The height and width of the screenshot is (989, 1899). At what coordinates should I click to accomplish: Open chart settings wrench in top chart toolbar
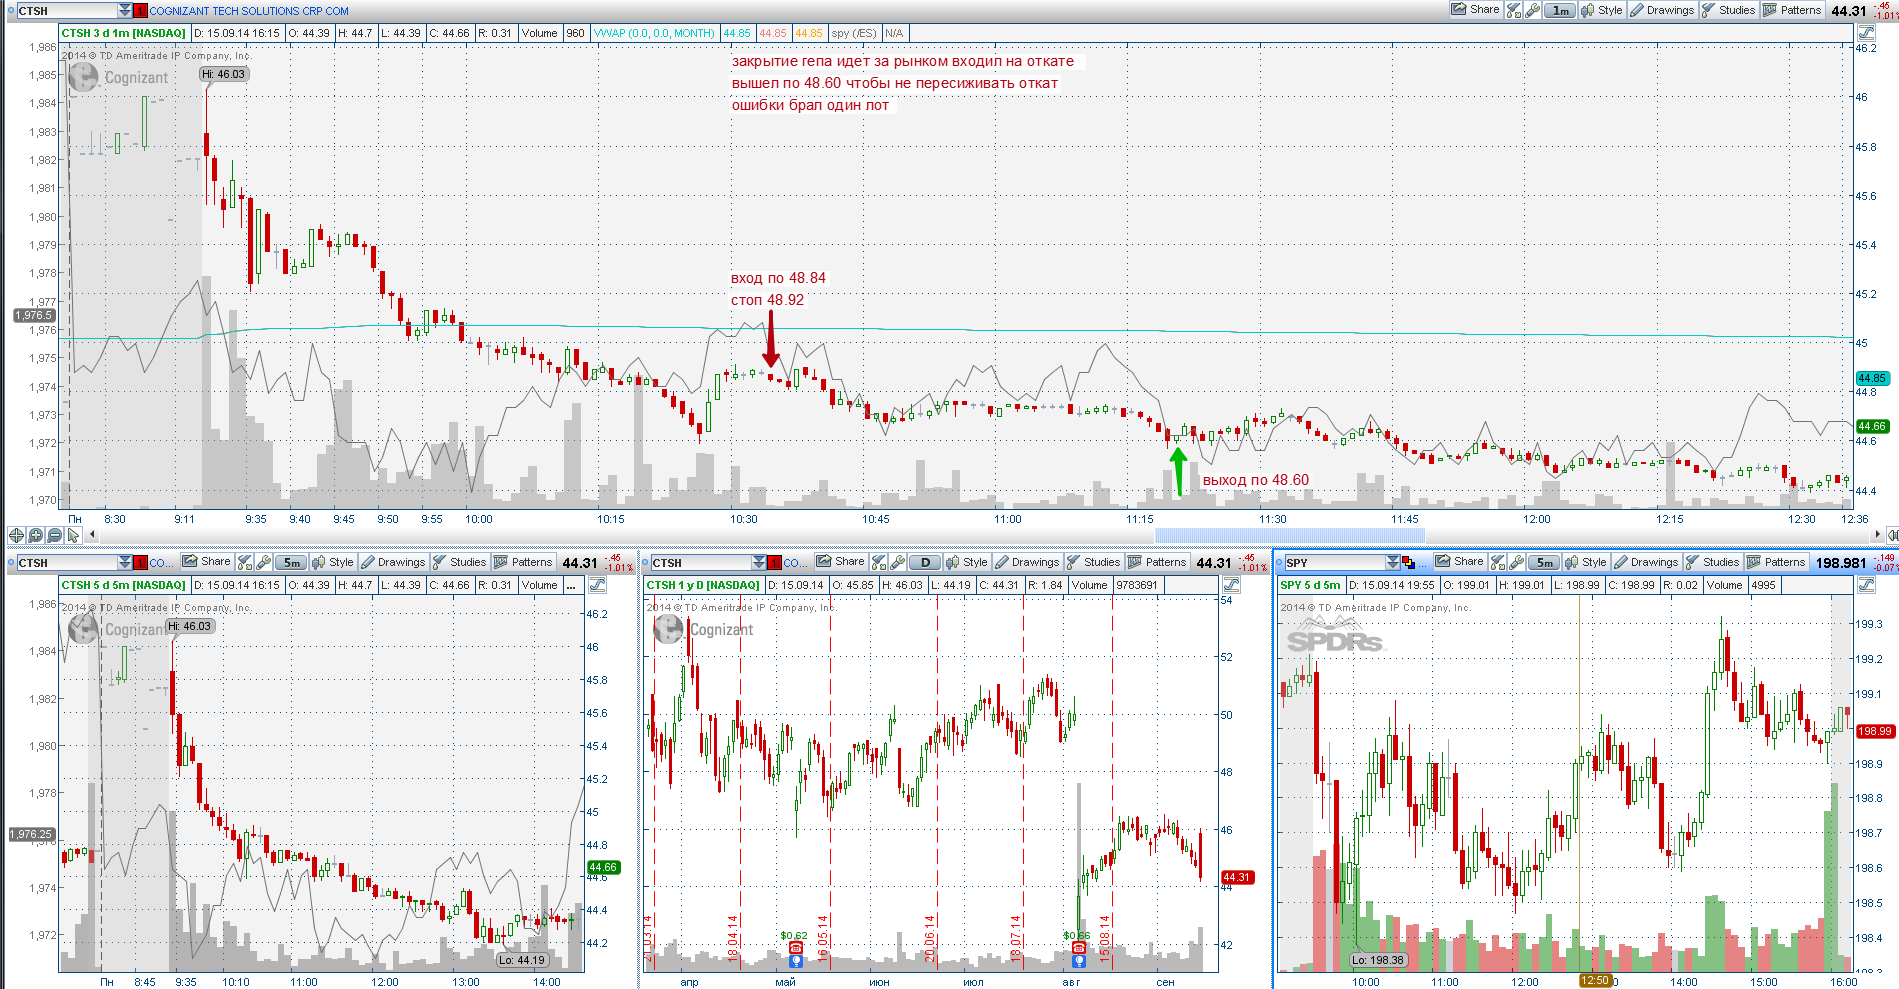coord(1532,10)
